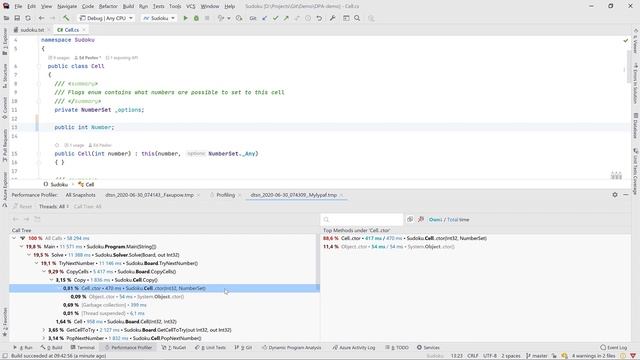Click the Git Push arrow icon
Screen dimensions: 640x360
286,18
